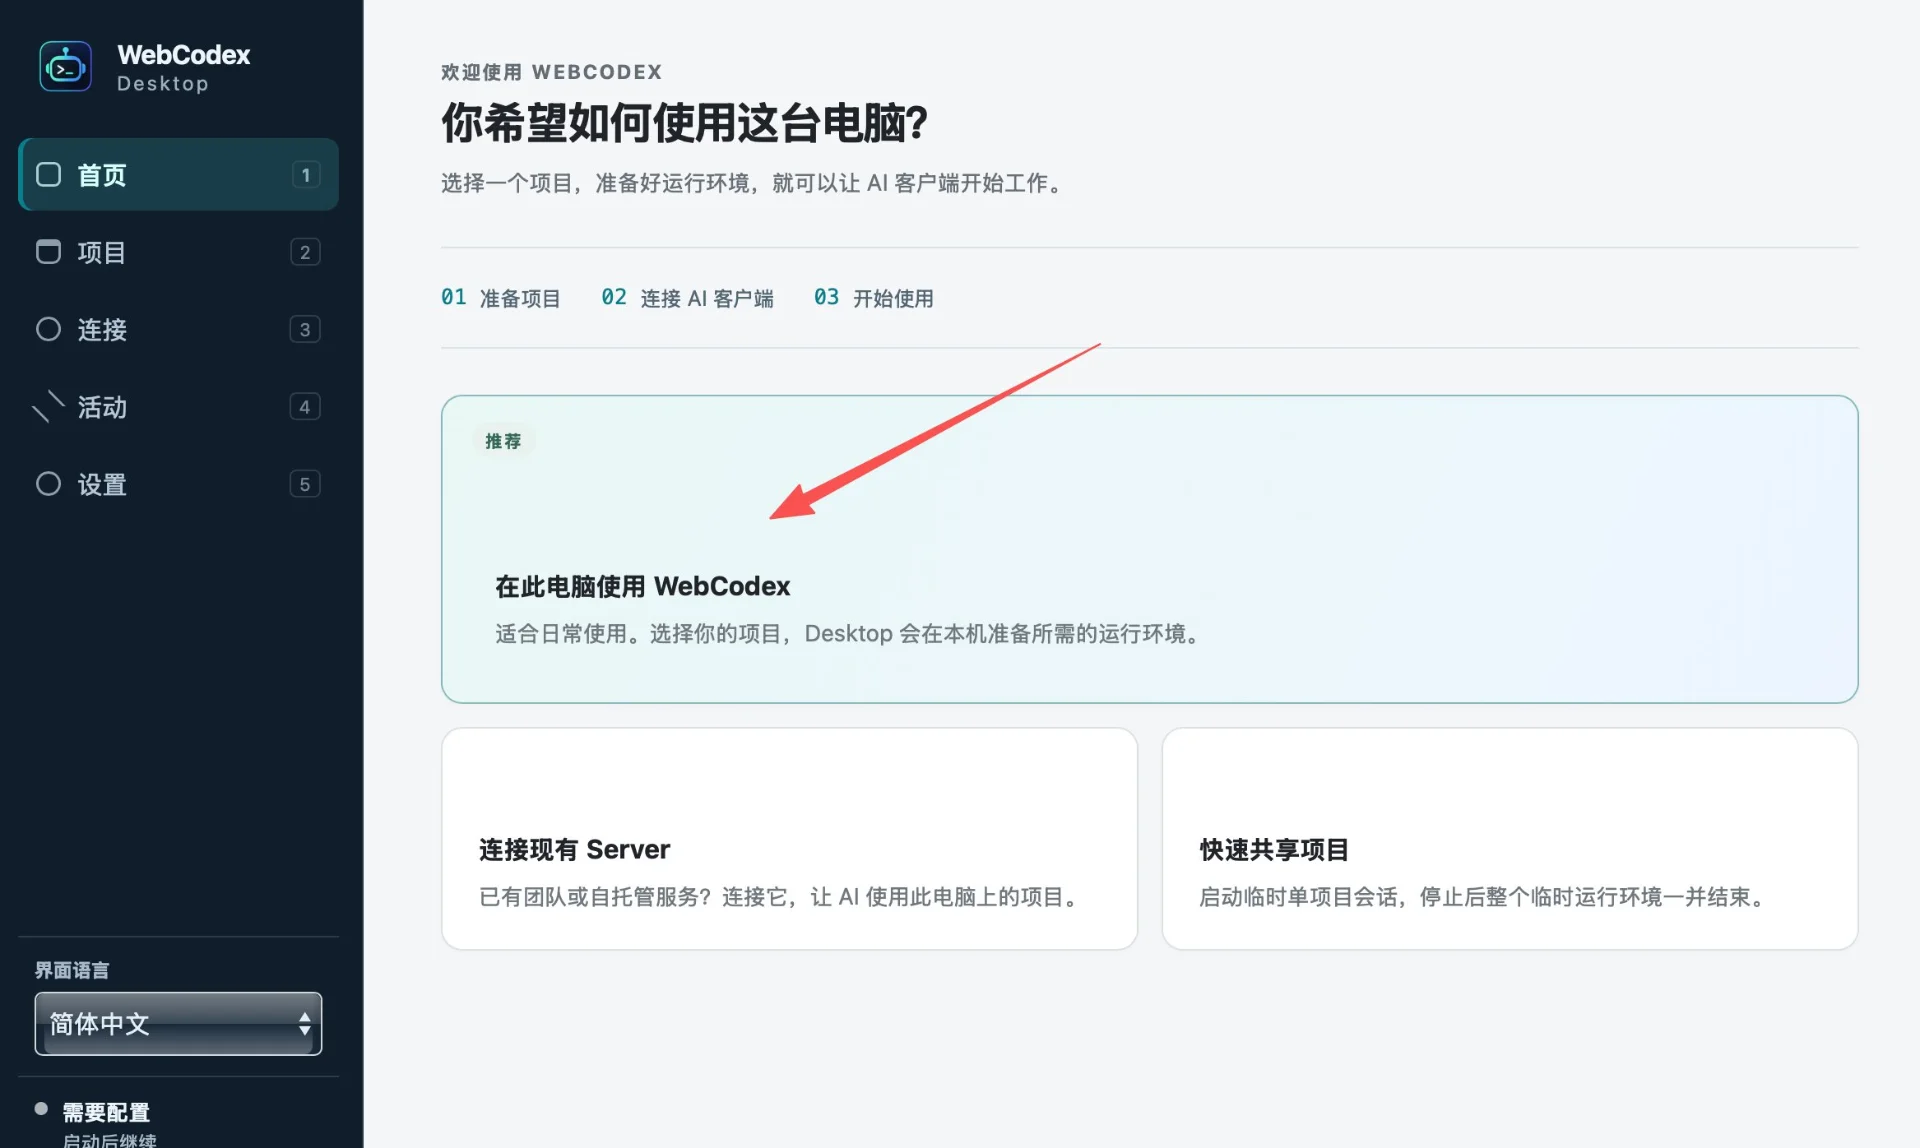The image size is (1920, 1148).
Task: Open the 连接 sidebar section
Action: 179,329
